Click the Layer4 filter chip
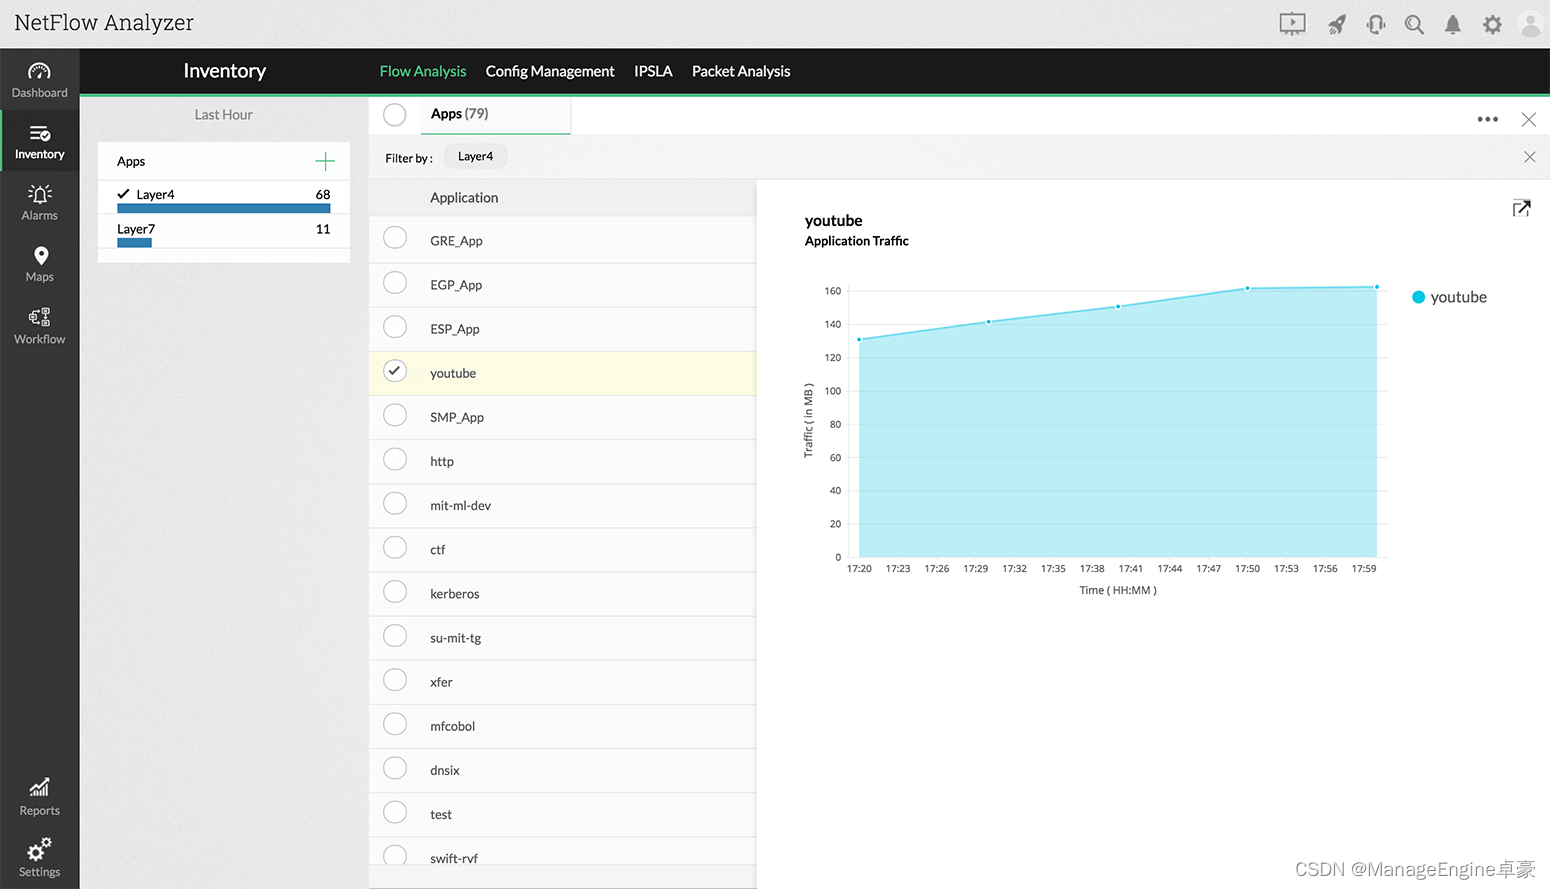The image size is (1550, 889). (x=475, y=157)
